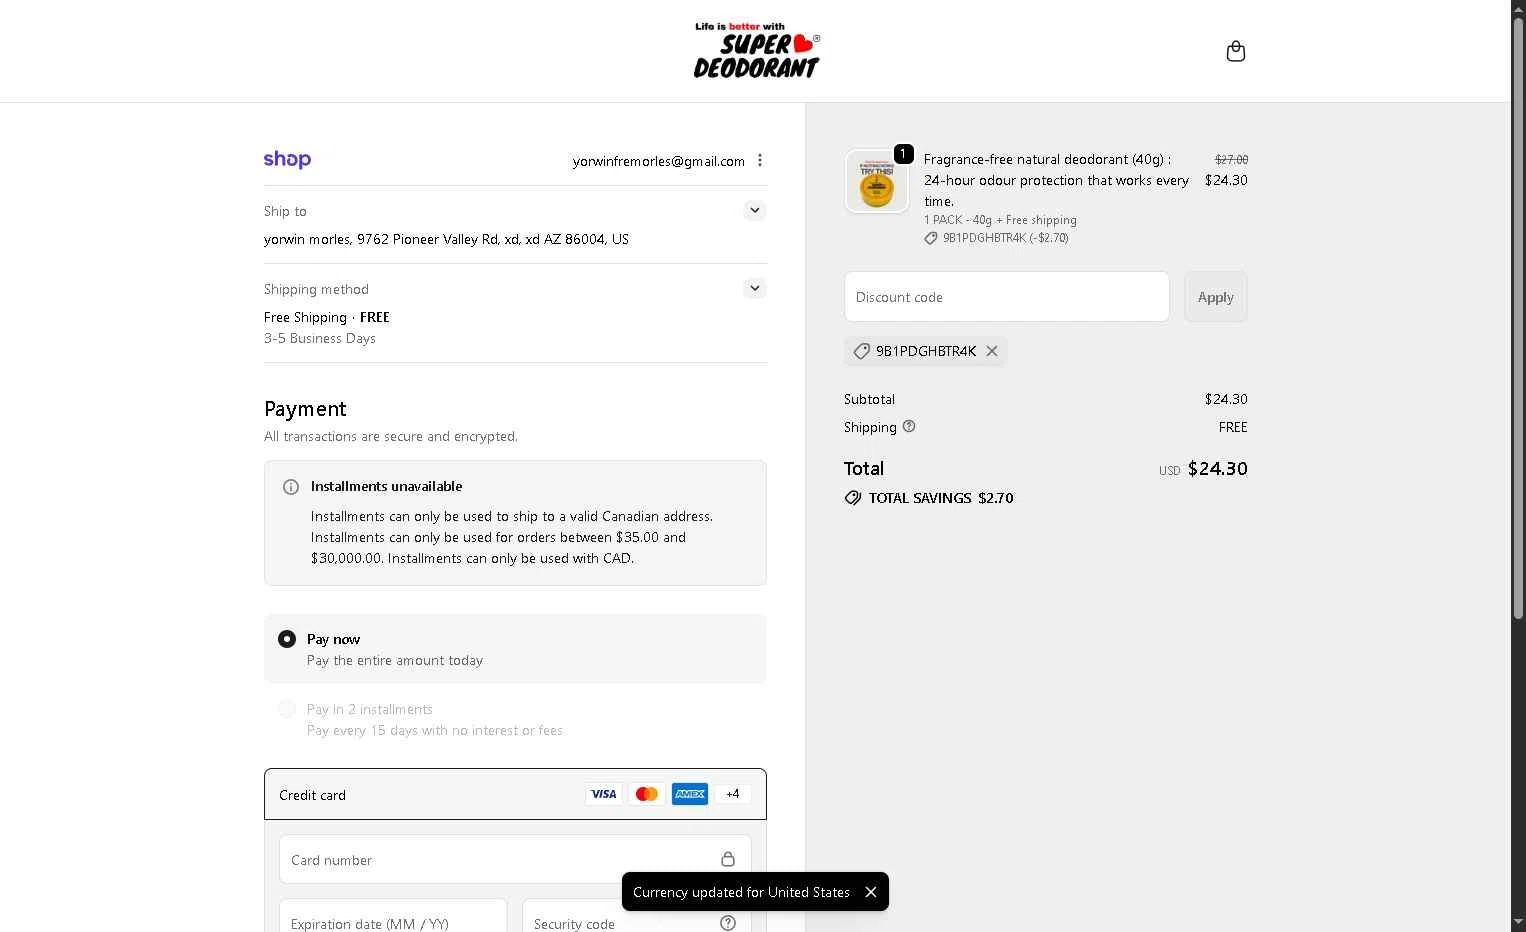Show the +4 more card types
The height and width of the screenshot is (932, 1526).
point(733,794)
